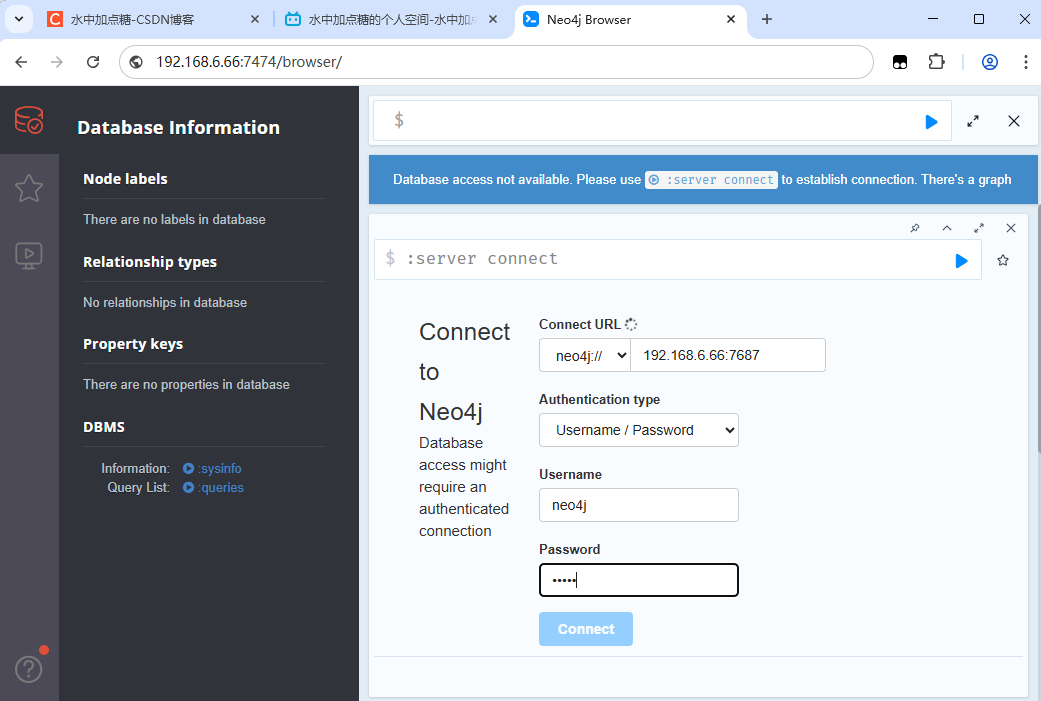The height and width of the screenshot is (701, 1041).
Task: Click 'There are no labels in database' text
Action: [174, 220]
